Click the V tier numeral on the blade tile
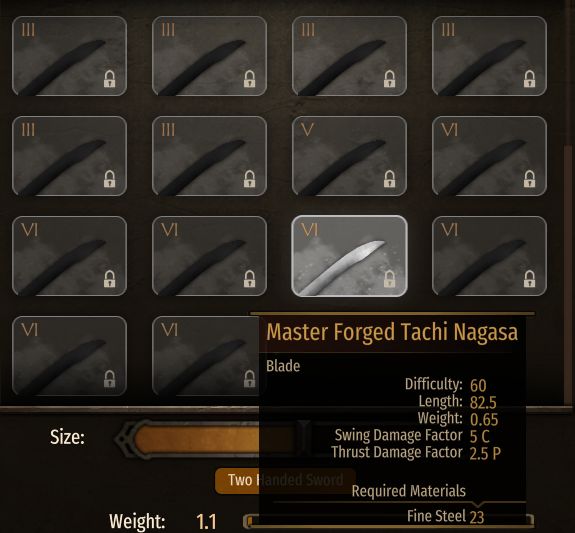Screen dimensions: 575x533 coord(307,129)
